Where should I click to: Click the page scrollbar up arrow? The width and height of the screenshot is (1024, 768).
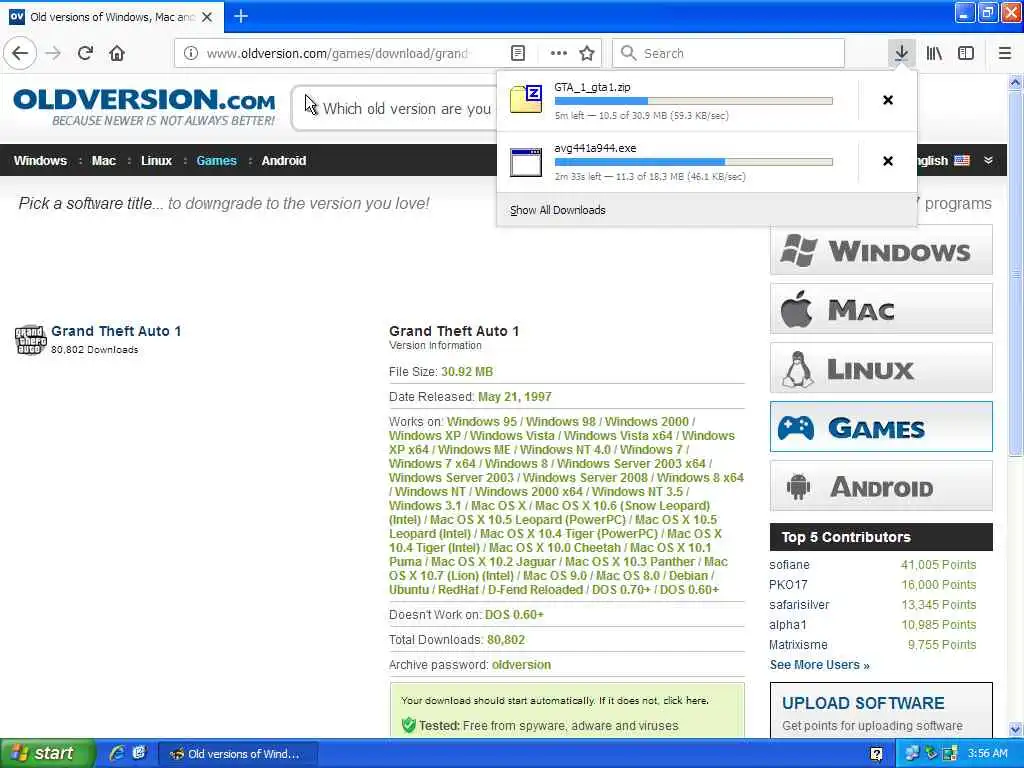(x=1015, y=82)
